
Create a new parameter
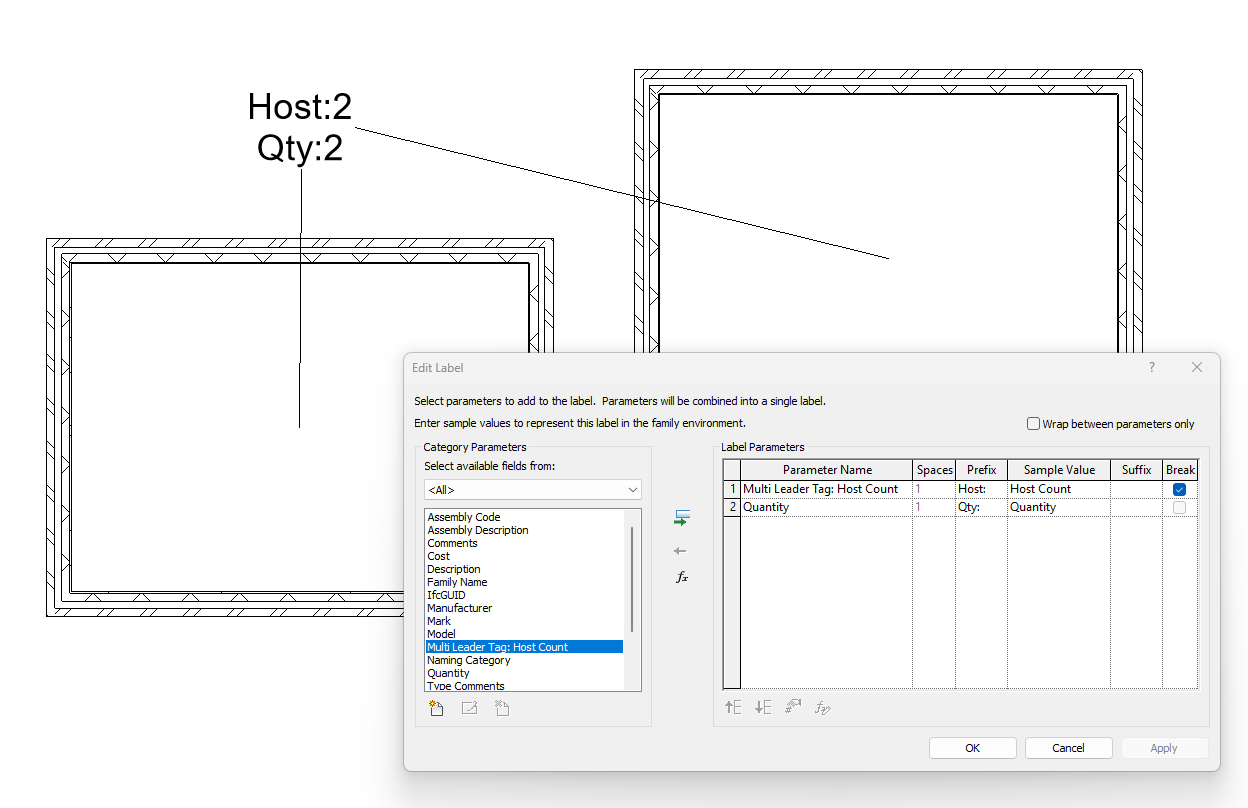(x=436, y=708)
